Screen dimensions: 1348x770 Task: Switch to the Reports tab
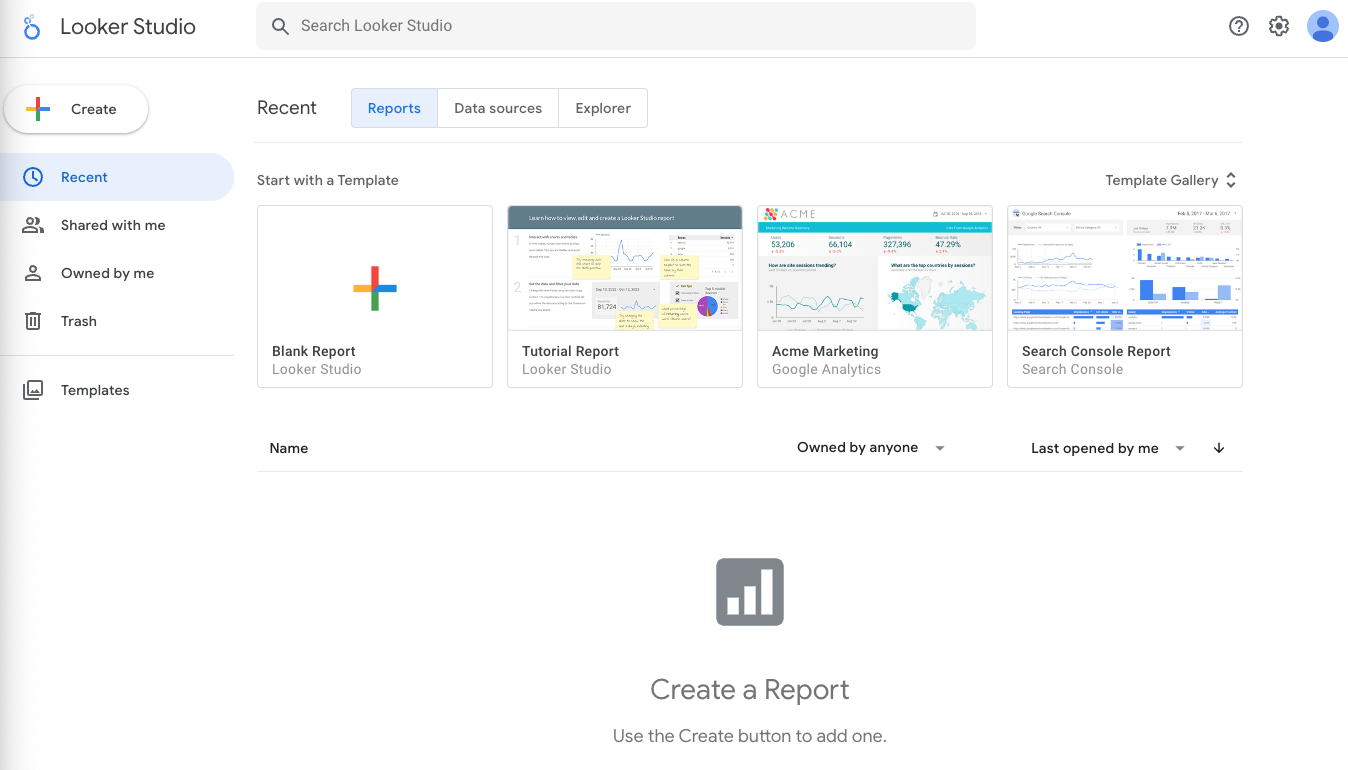[x=394, y=108]
